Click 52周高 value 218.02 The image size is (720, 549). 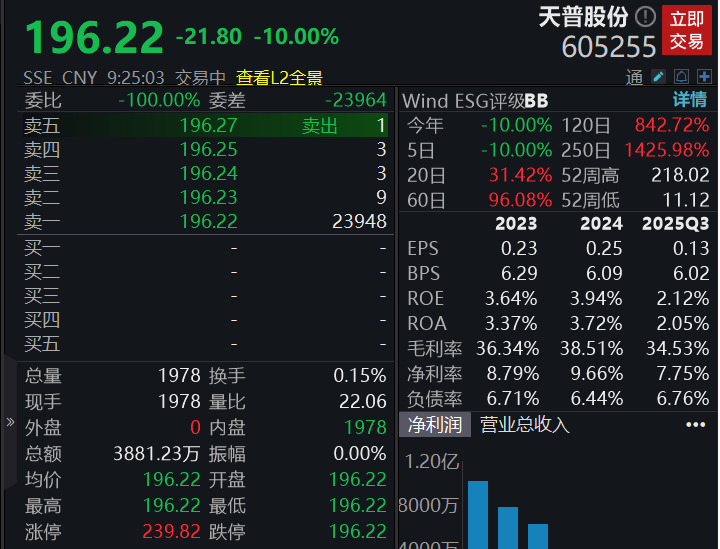click(x=681, y=175)
